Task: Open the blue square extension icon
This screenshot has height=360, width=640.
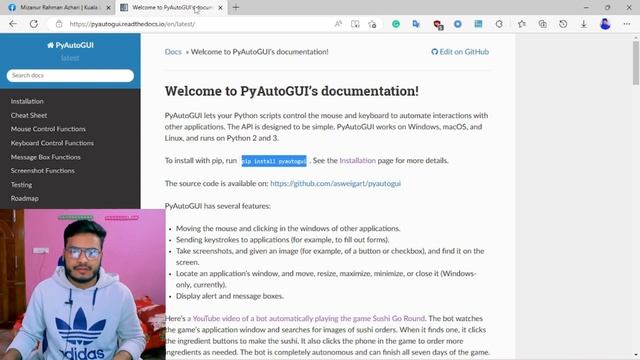Action: (x=478, y=24)
